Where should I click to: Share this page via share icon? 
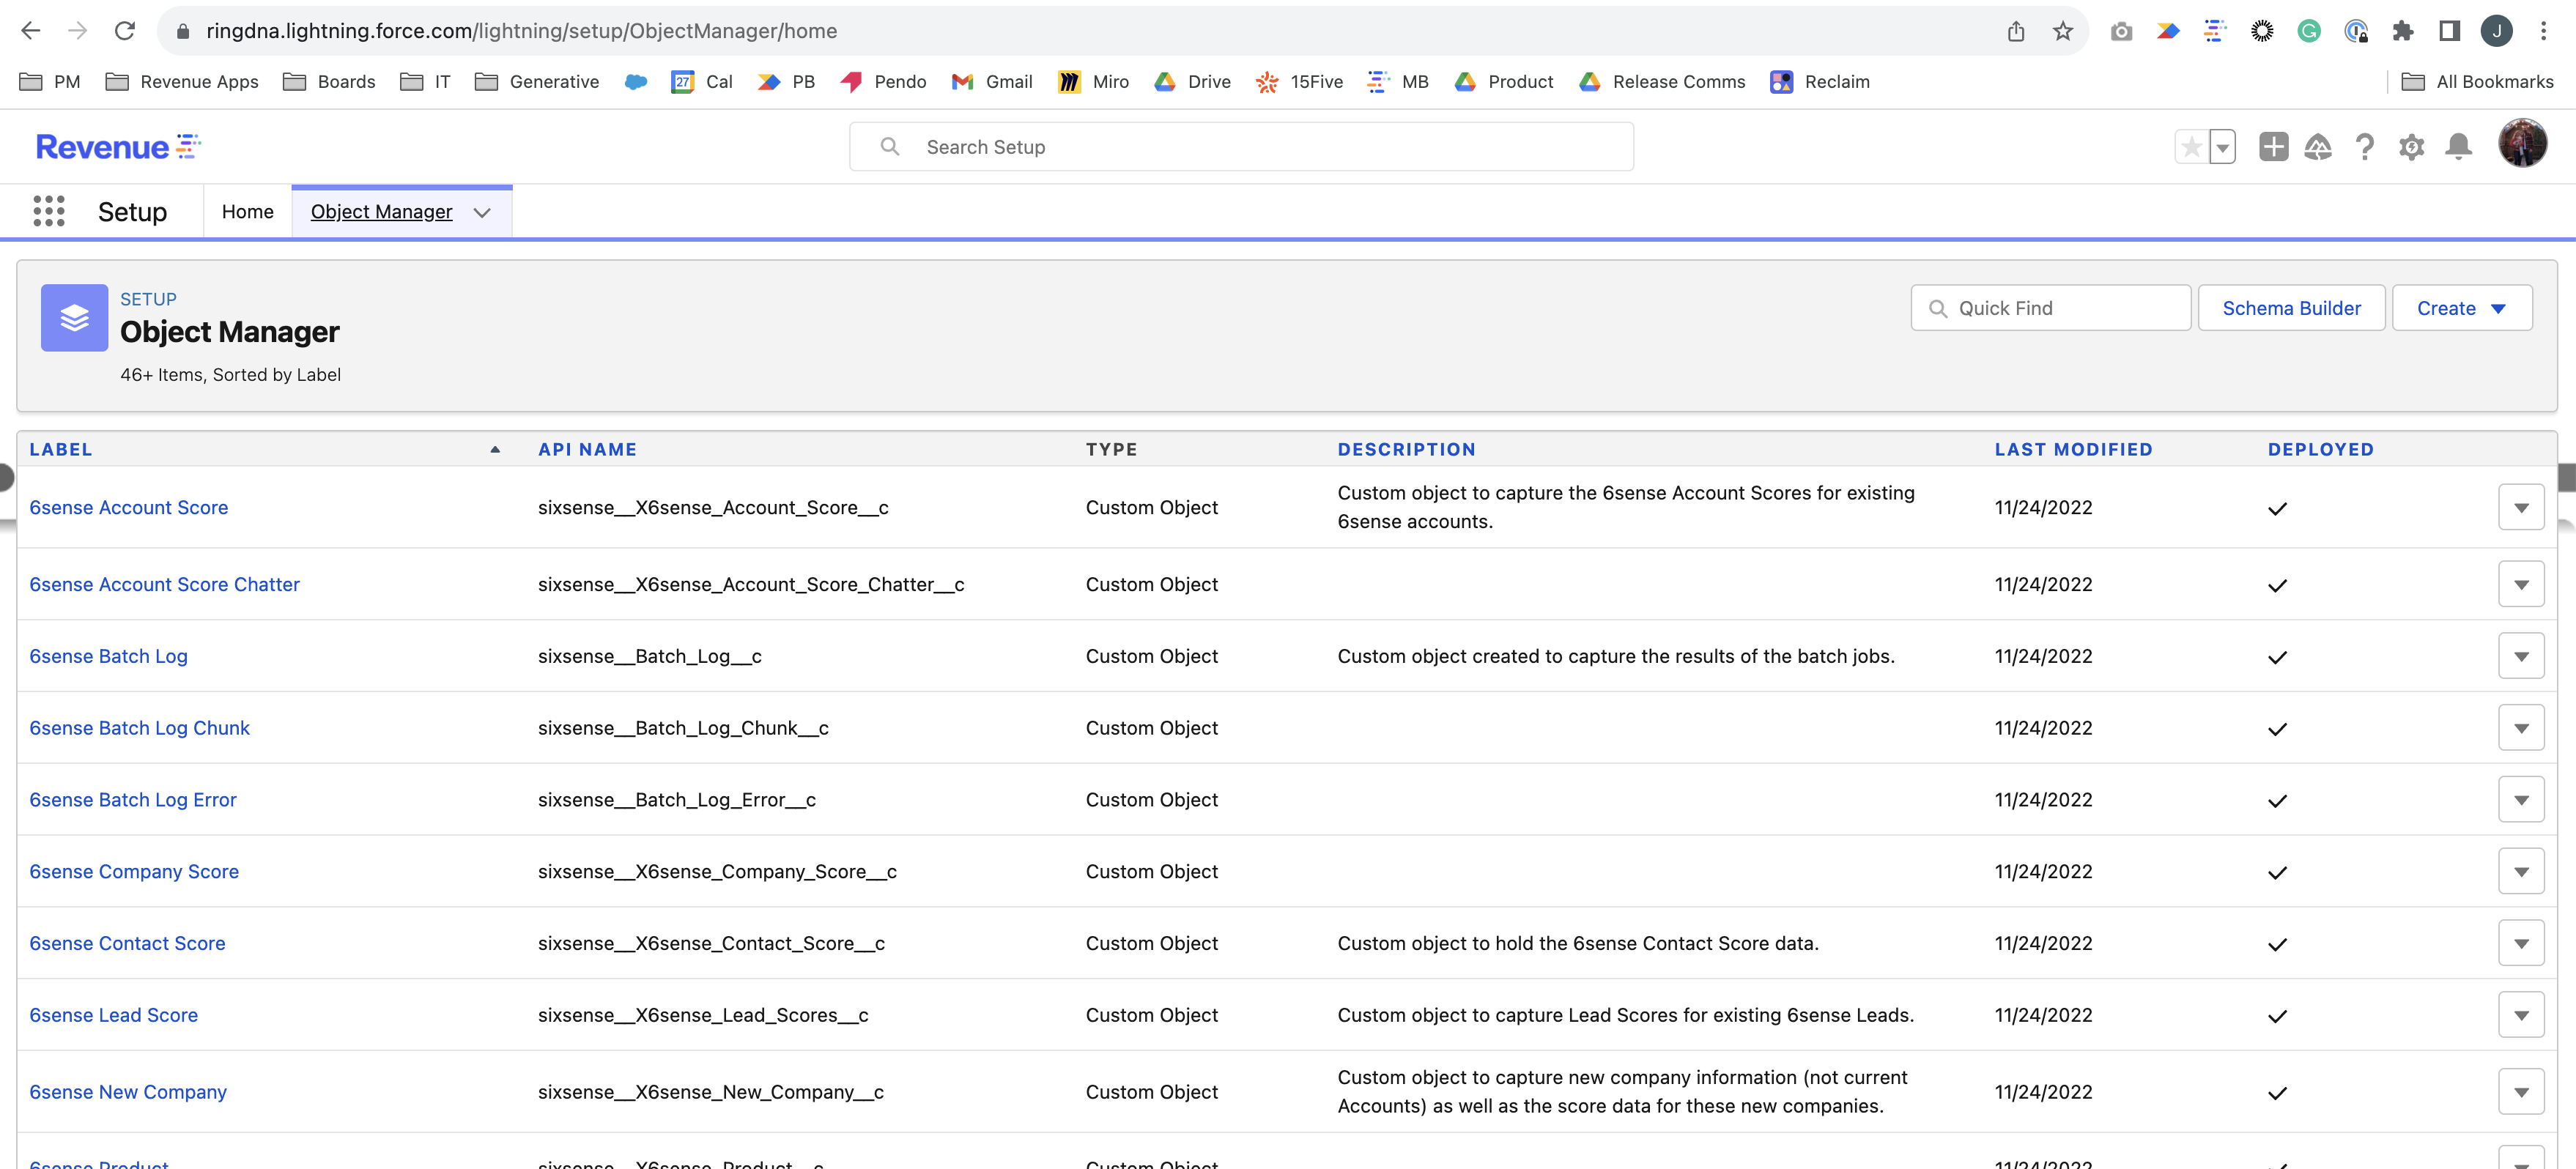(2016, 31)
